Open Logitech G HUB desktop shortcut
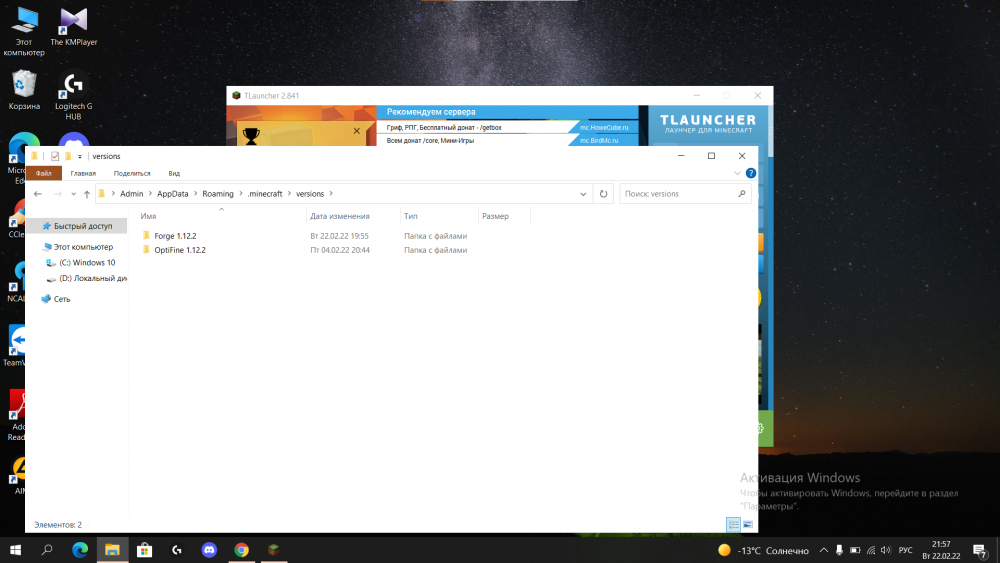1000x563 pixels. pos(73,95)
